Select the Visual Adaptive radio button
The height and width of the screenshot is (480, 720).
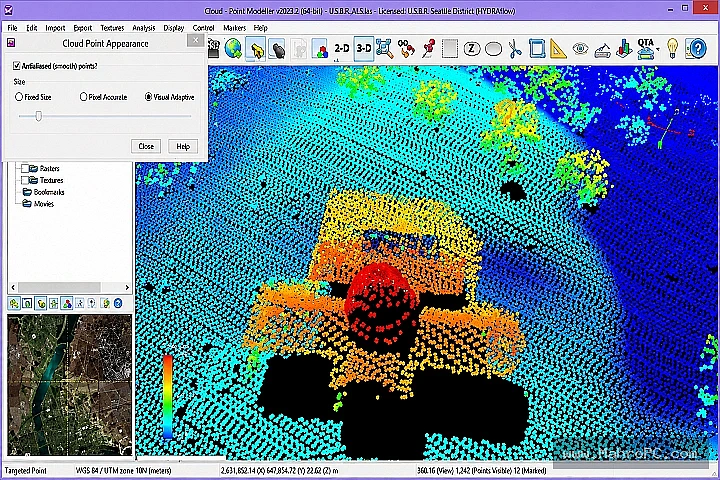tap(148, 97)
